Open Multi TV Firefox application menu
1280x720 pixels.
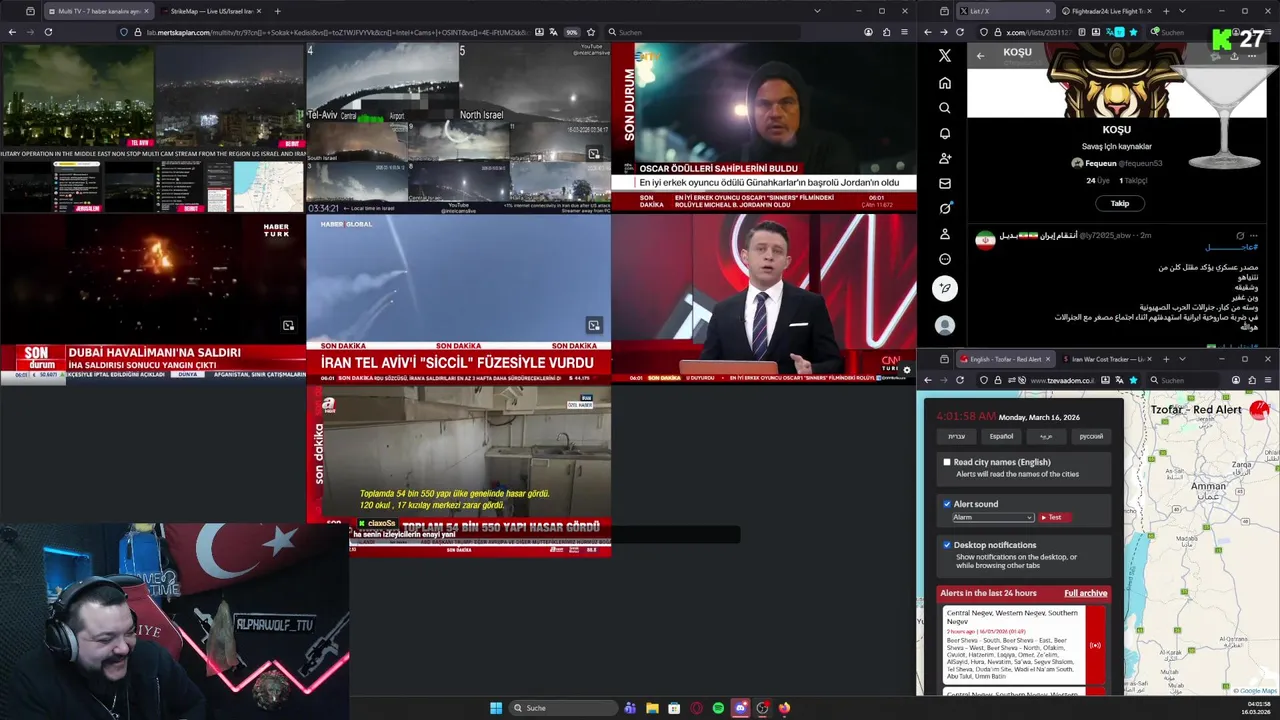[905, 32]
